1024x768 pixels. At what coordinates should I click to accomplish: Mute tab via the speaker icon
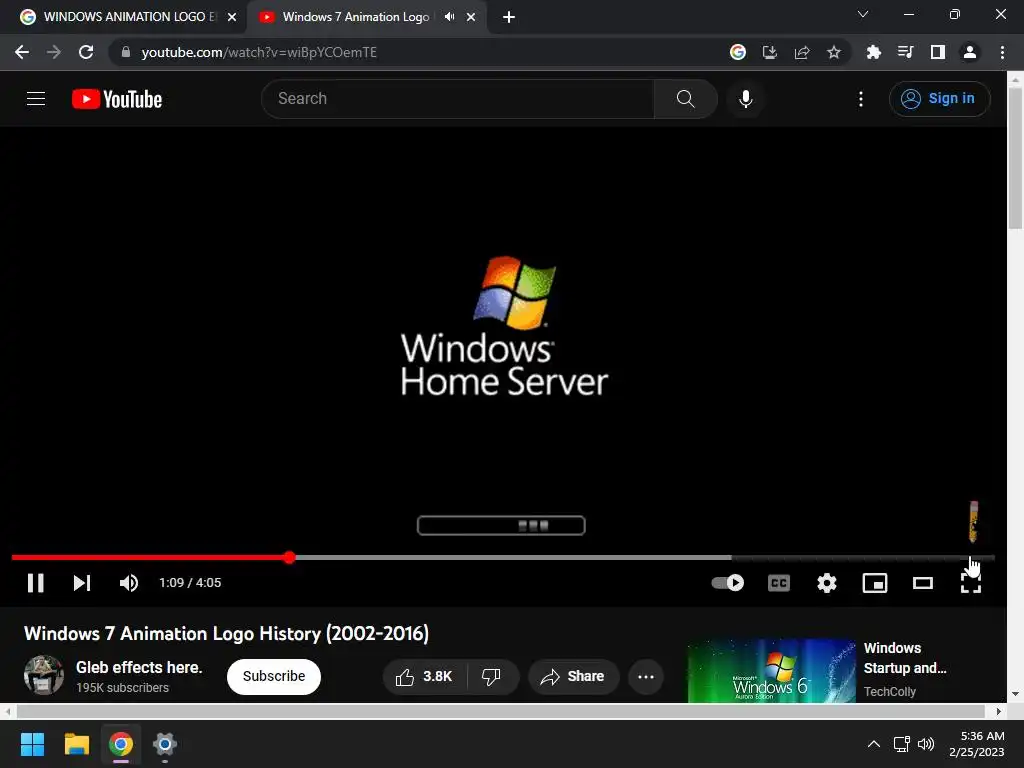click(x=449, y=17)
